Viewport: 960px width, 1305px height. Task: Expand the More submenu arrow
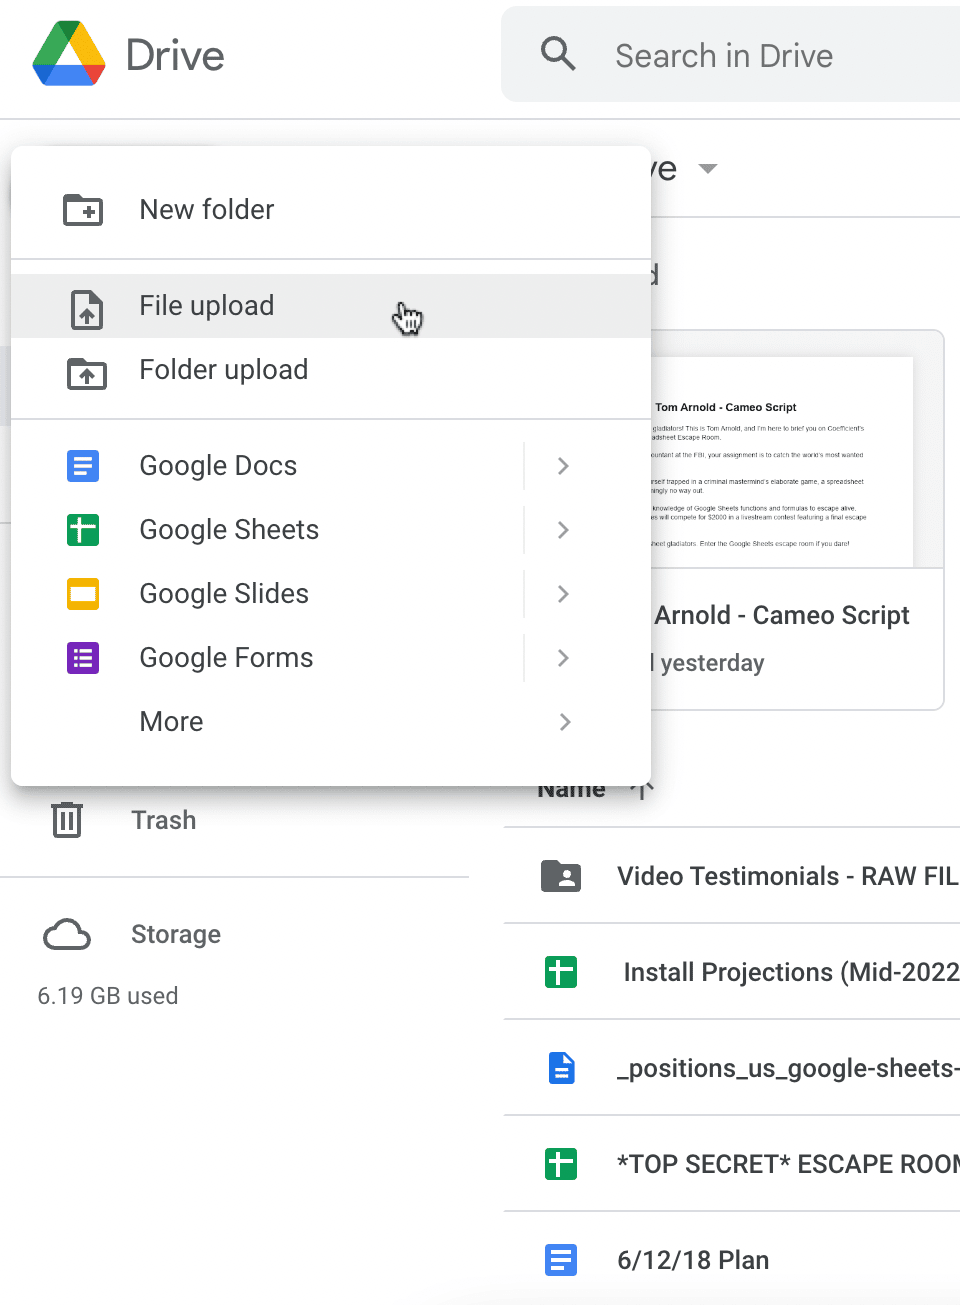click(x=564, y=722)
